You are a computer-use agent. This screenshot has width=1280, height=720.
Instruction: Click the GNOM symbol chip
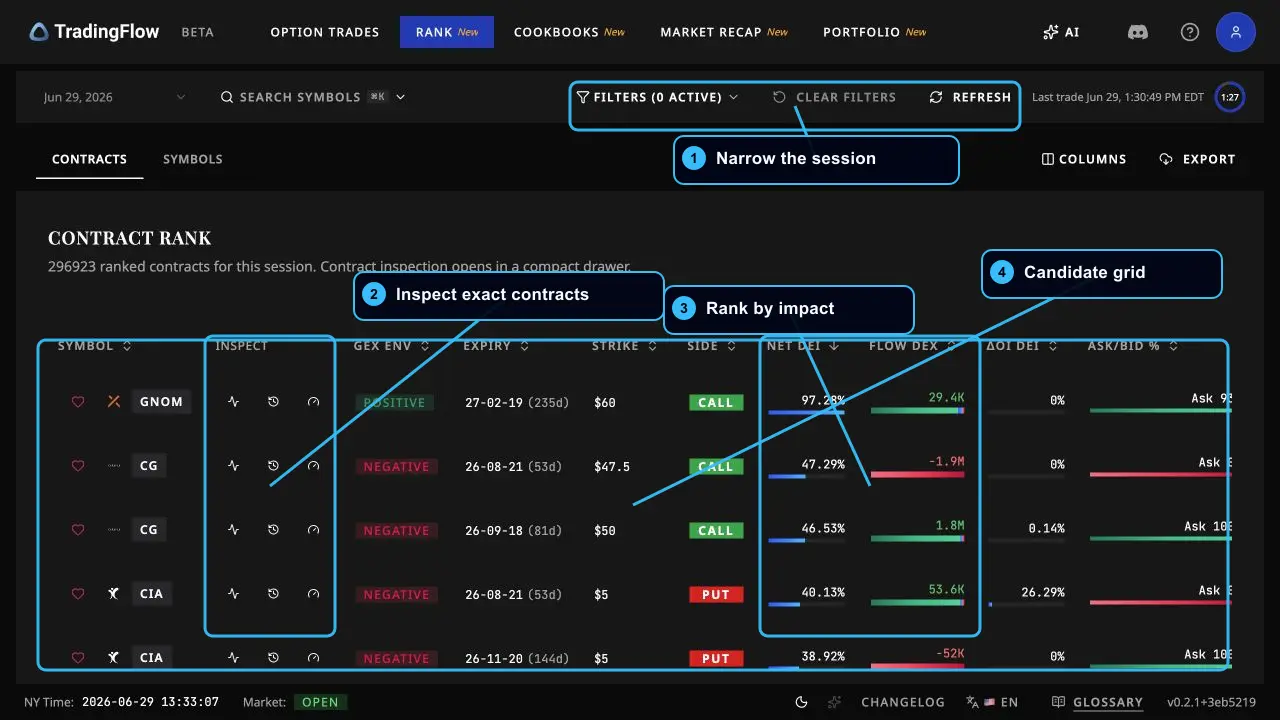pyautogui.click(x=161, y=402)
